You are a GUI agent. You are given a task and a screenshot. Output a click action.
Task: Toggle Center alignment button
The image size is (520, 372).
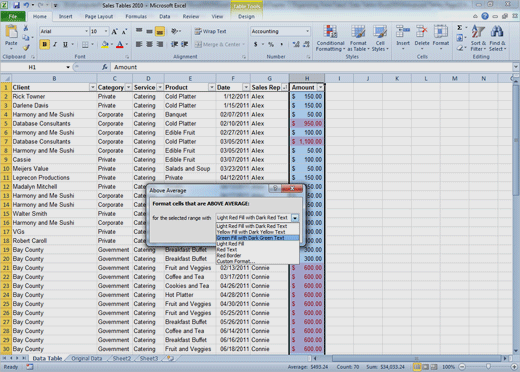point(150,44)
